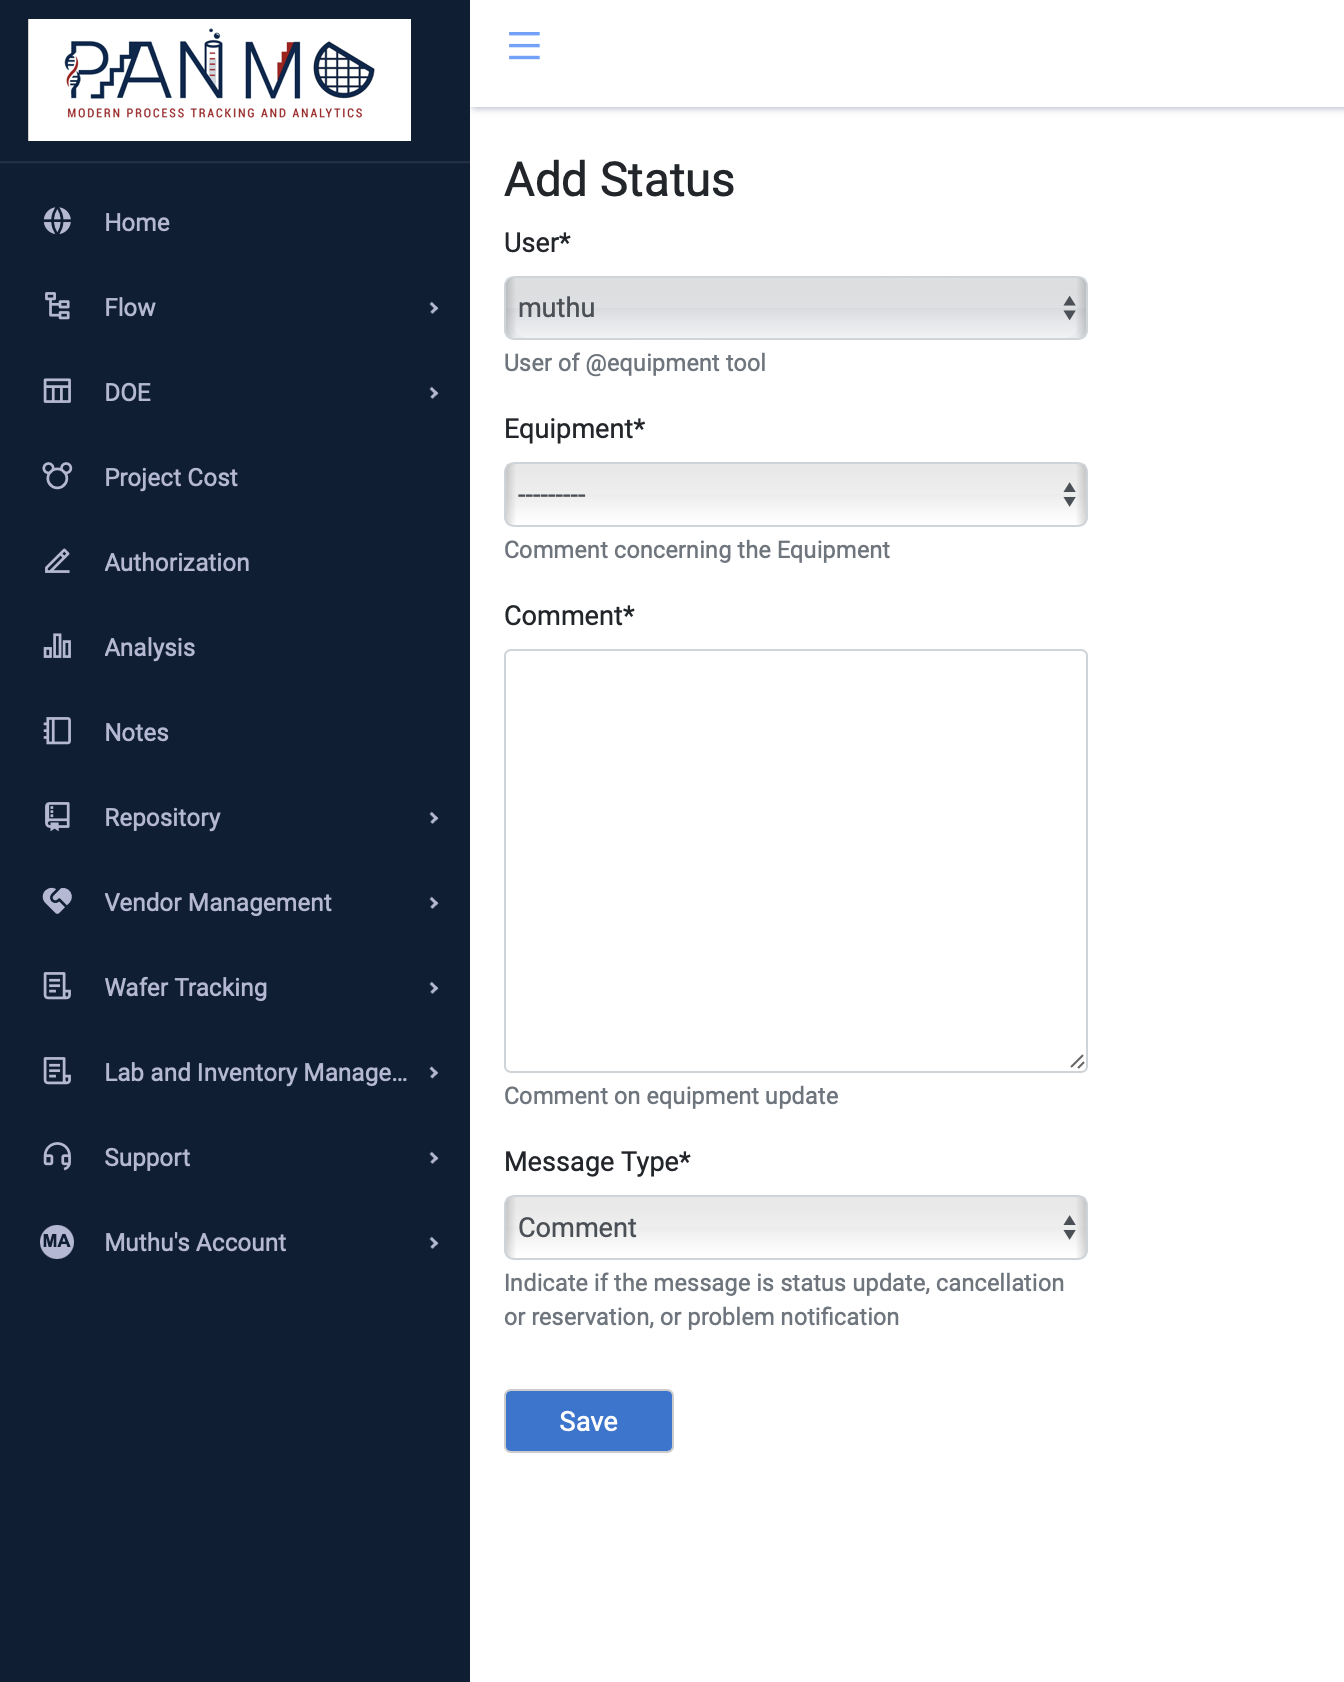Expand the Wafer Tracking chevron
Viewport: 1344px width, 1682px height.
pos(434,988)
